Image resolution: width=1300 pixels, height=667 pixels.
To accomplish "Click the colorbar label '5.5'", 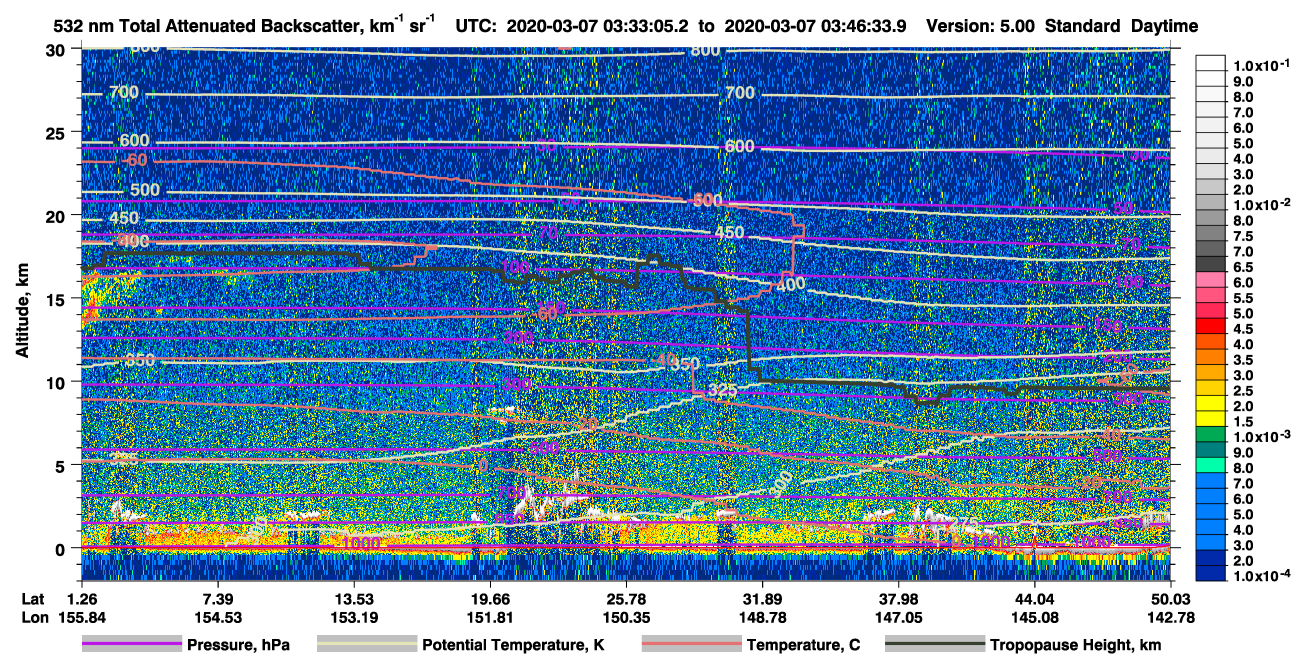I will click(1244, 298).
